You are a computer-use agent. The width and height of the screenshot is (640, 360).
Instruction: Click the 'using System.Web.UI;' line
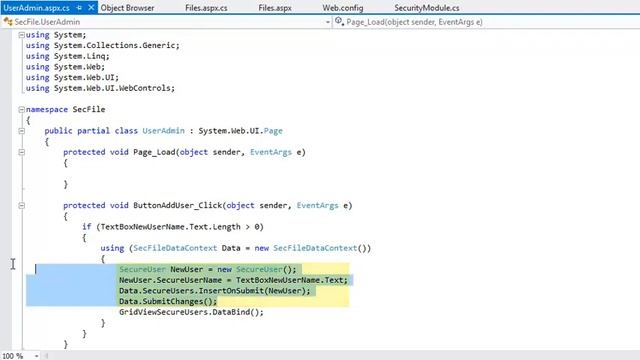click(72, 78)
